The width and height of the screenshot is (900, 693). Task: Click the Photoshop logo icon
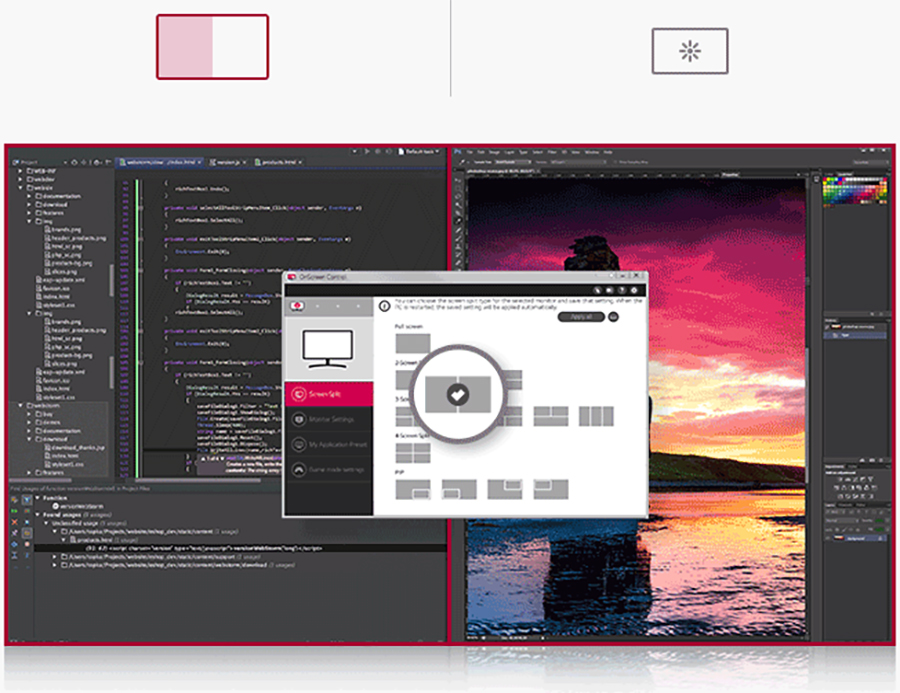(x=458, y=152)
